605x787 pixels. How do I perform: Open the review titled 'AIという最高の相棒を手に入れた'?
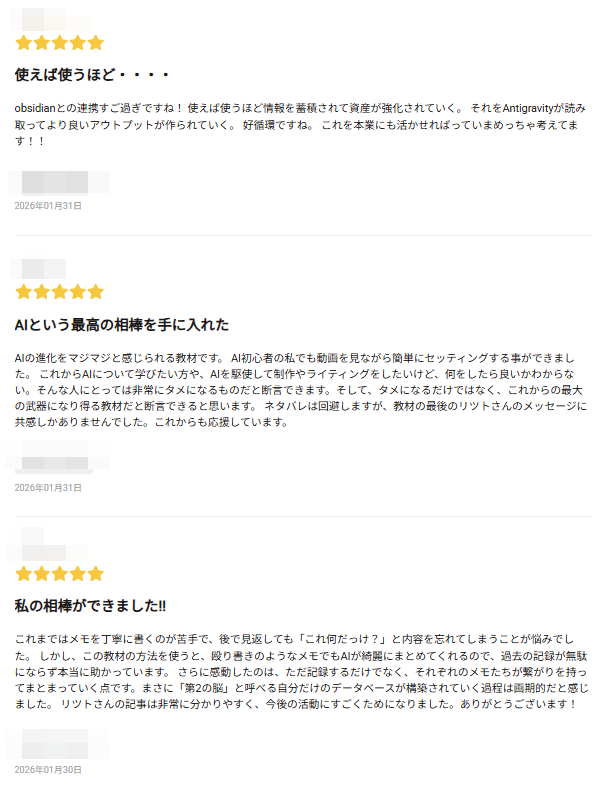(122, 325)
